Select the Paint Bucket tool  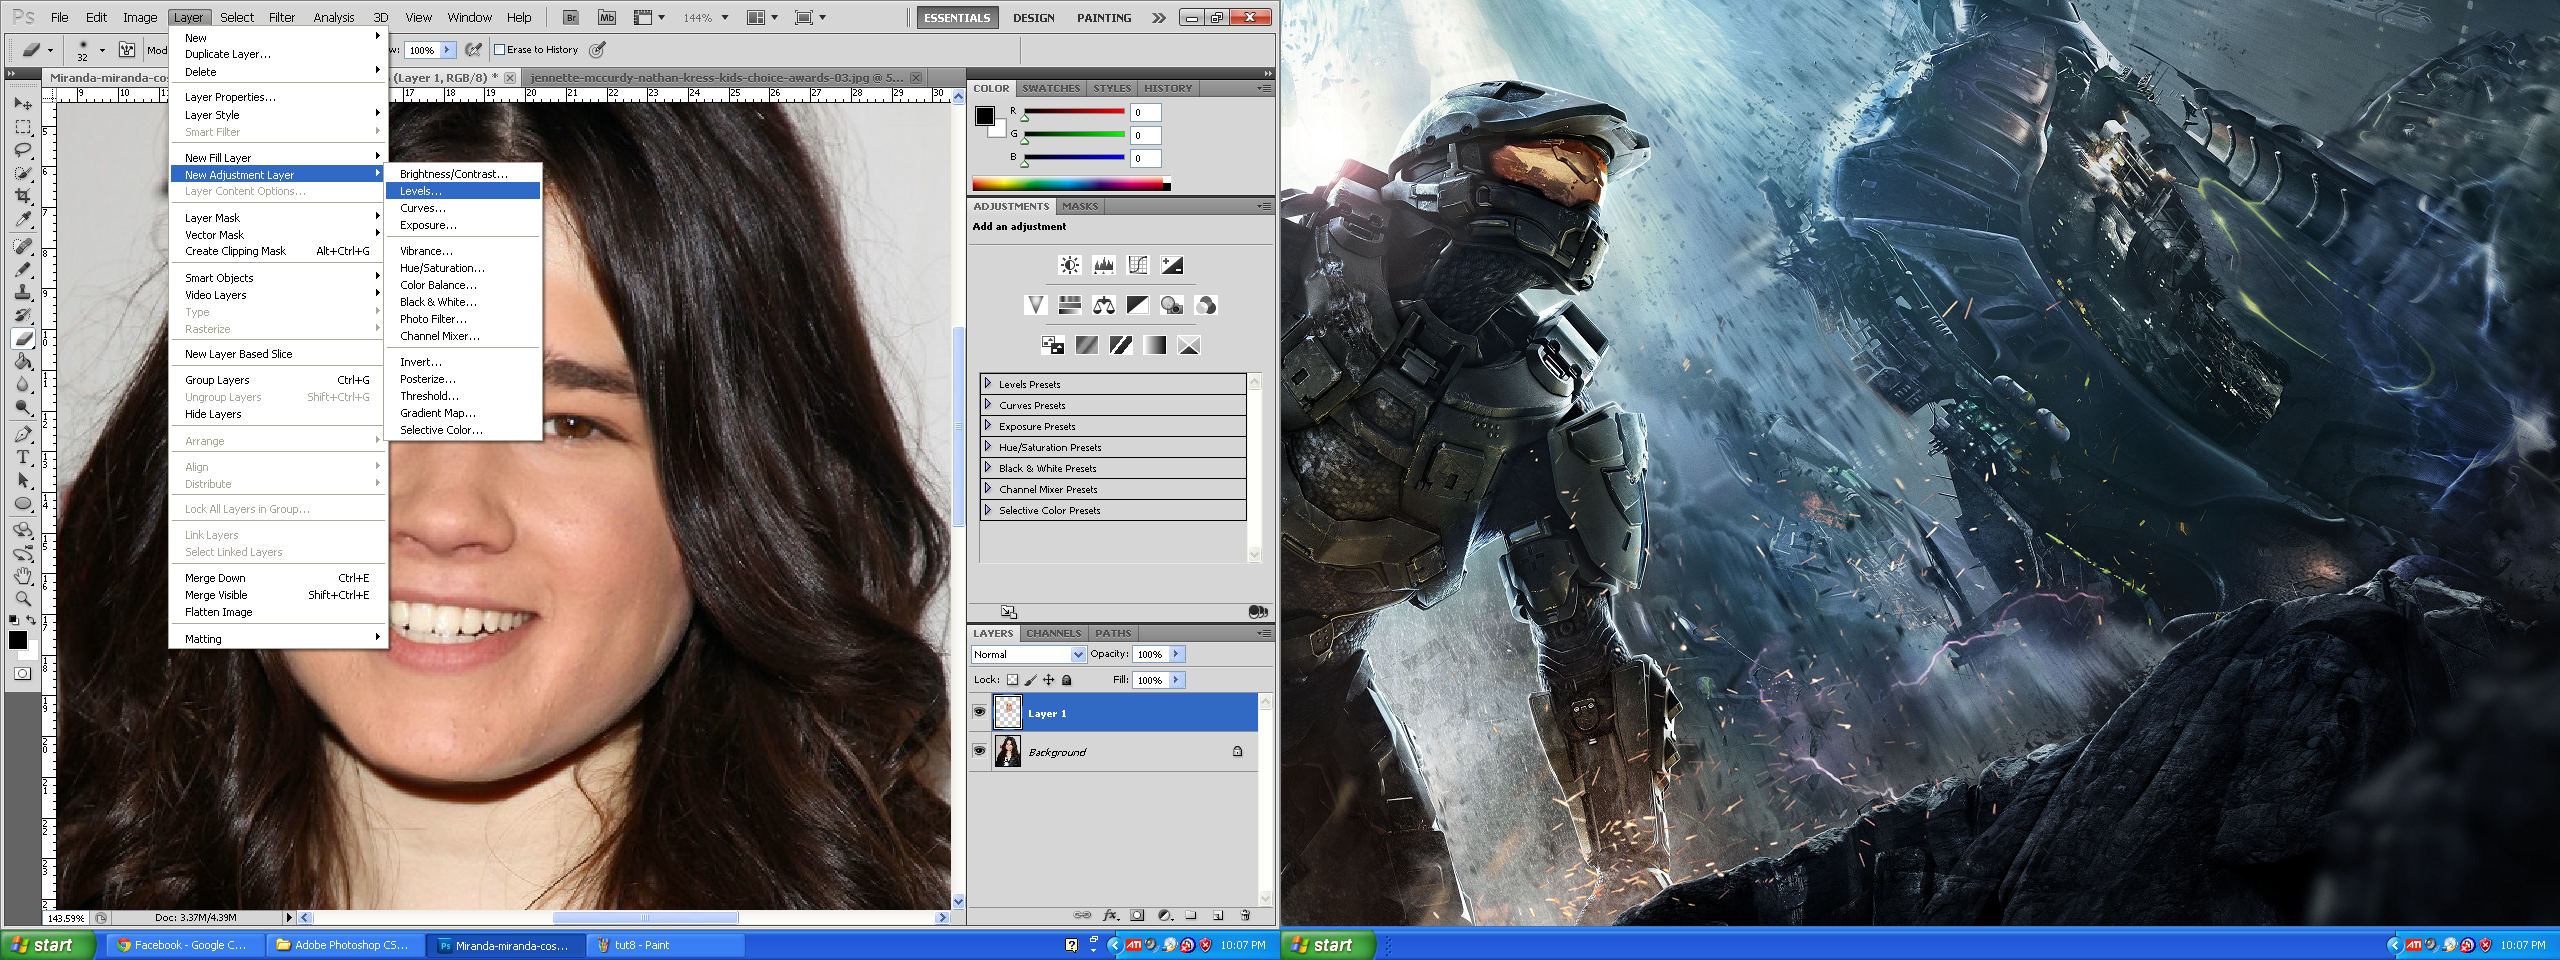[23, 362]
